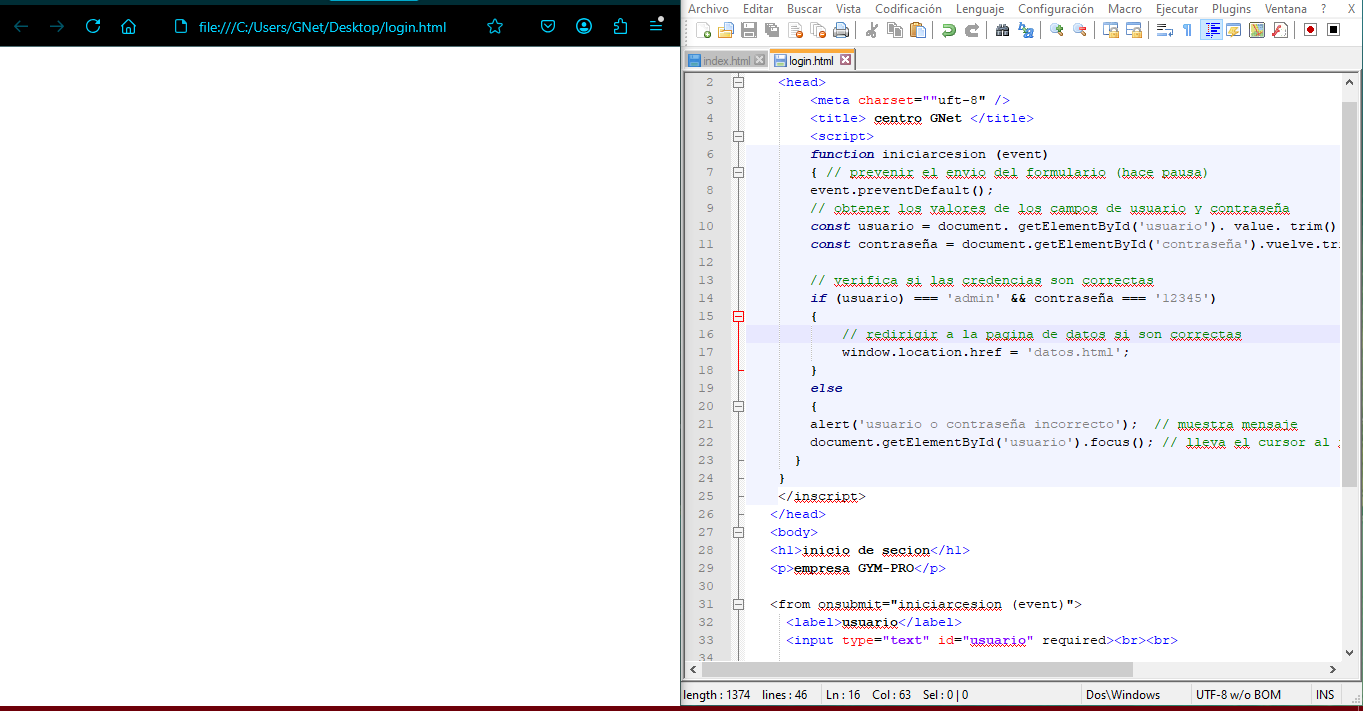Reload the page in the browser
This screenshot has height=711, width=1363.
coord(93,27)
